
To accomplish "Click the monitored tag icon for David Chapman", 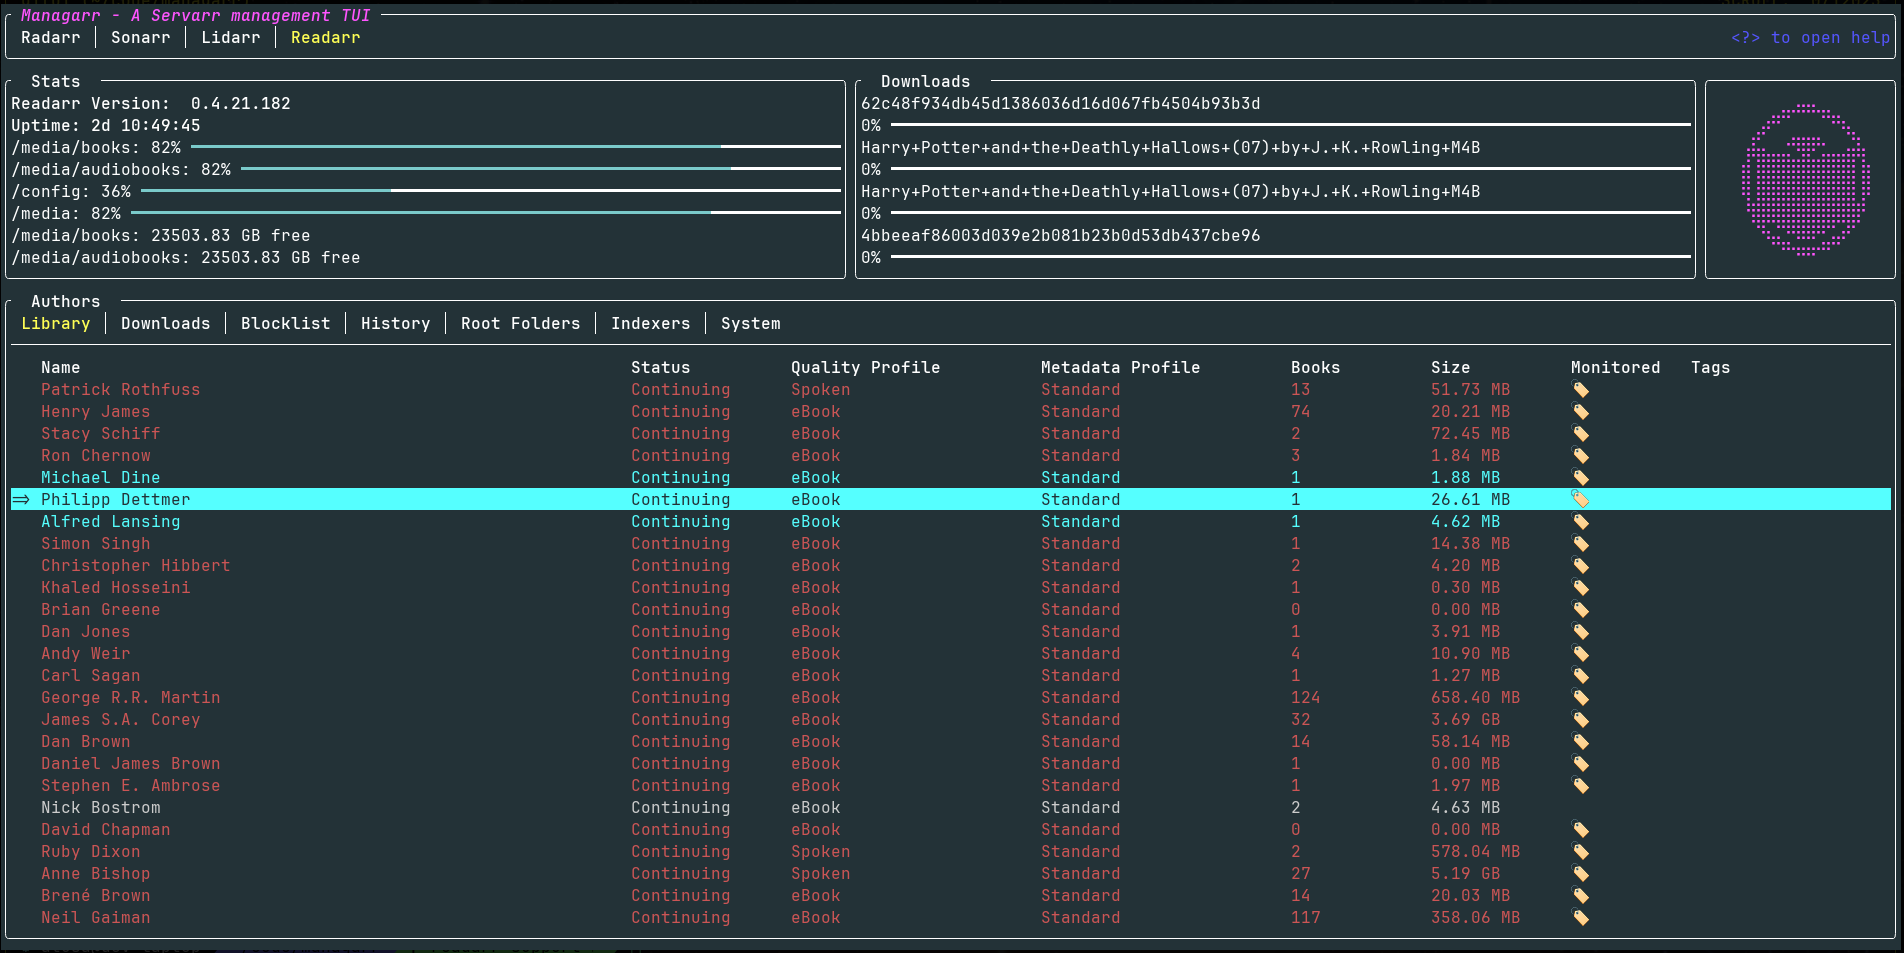I will [1580, 830].
